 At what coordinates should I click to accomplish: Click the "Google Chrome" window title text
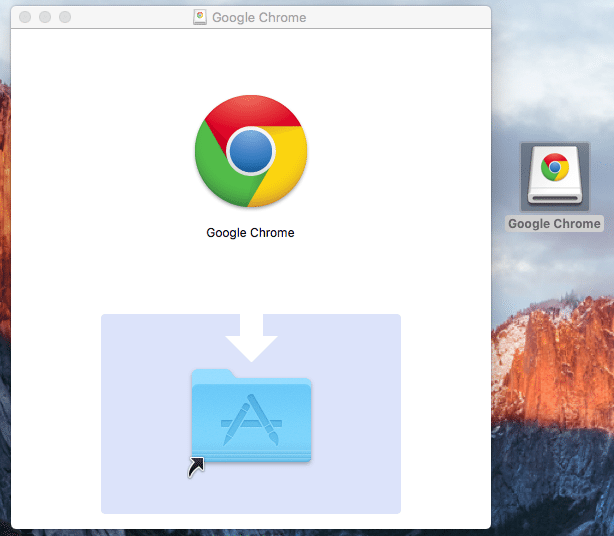259,18
